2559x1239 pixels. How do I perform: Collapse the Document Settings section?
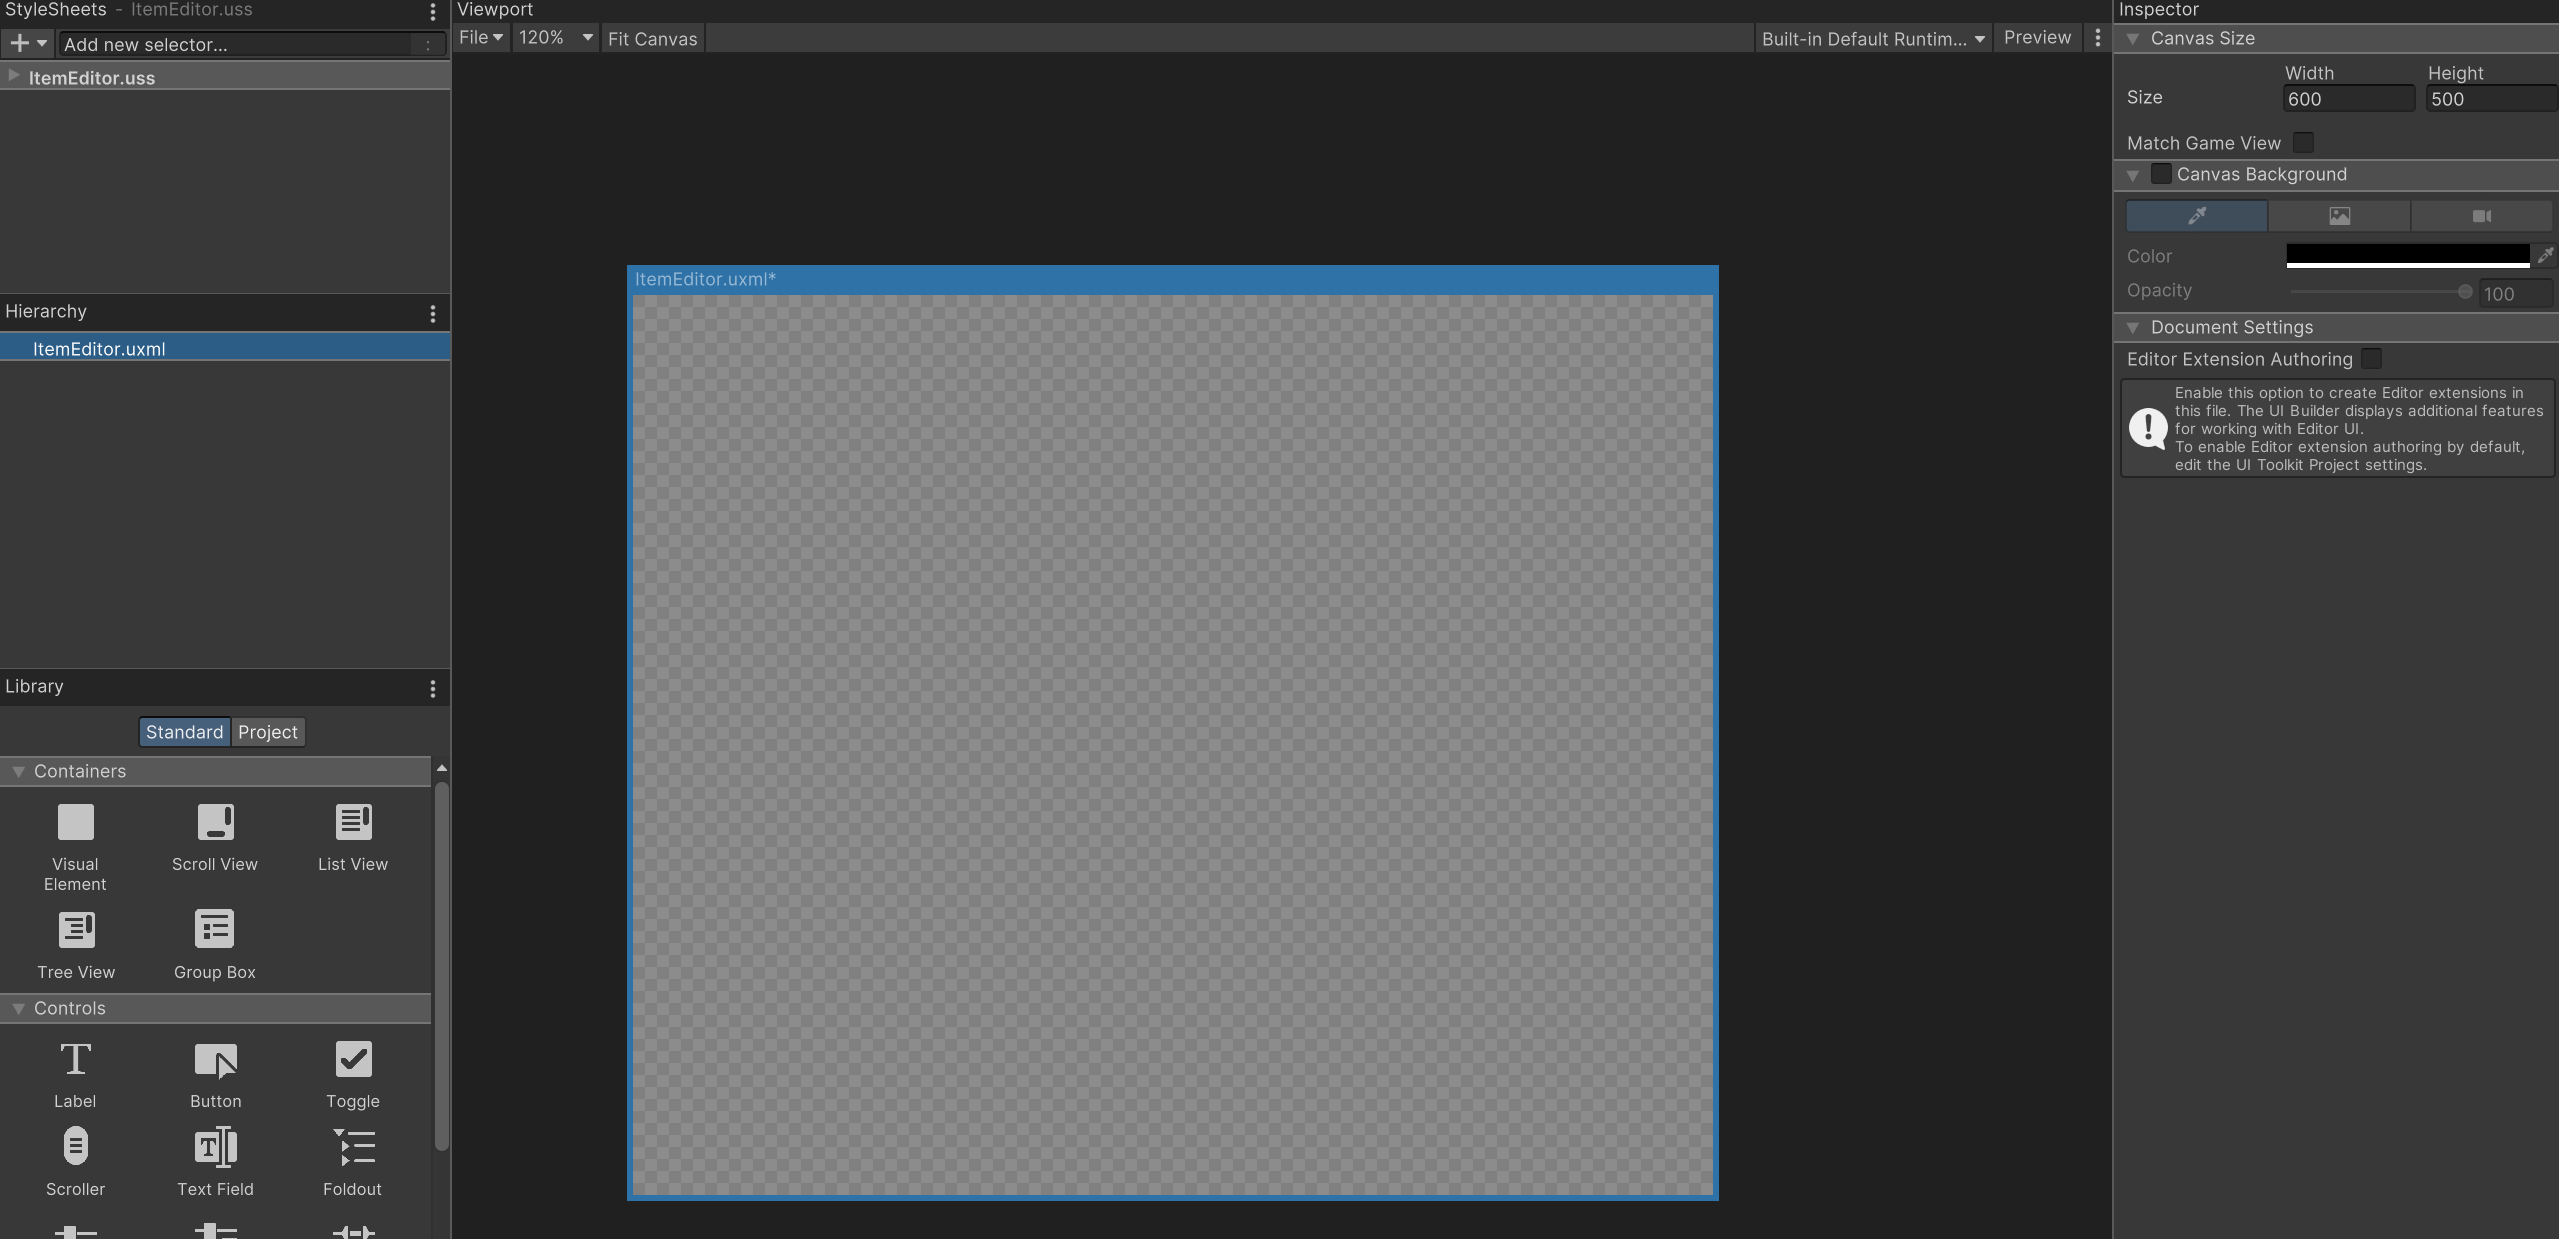coord(2132,327)
